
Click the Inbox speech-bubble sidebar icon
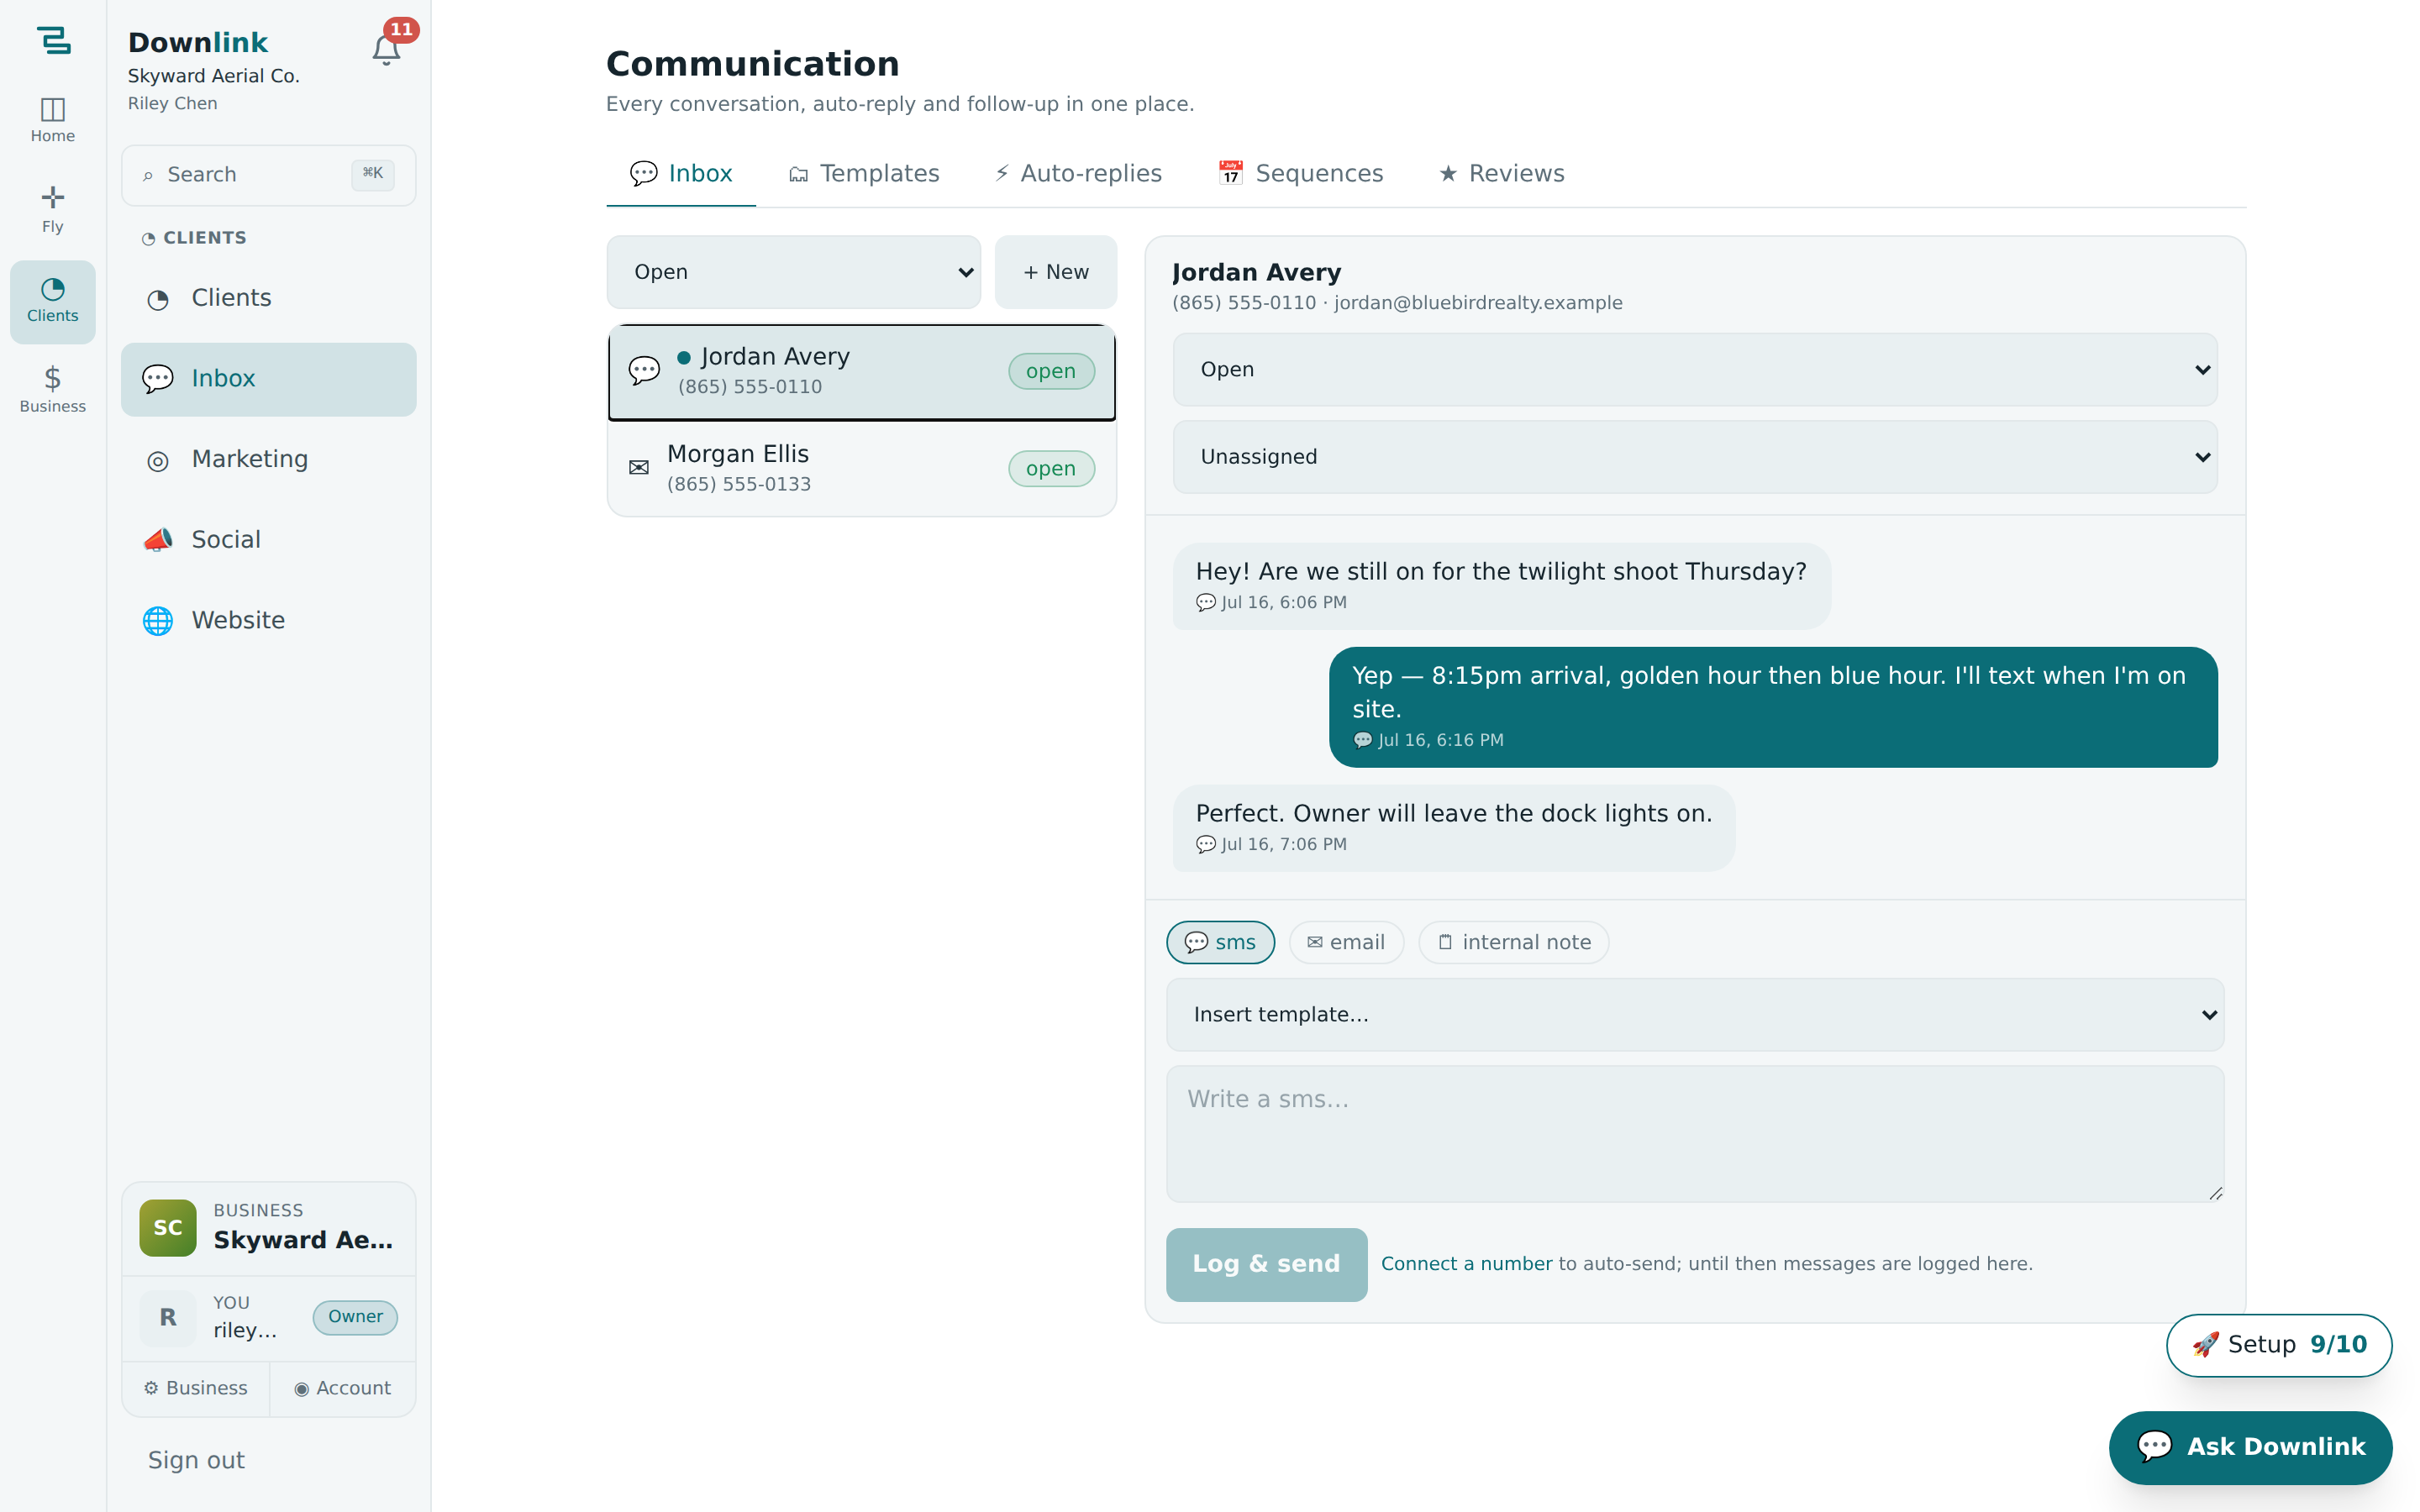(x=158, y=379)
